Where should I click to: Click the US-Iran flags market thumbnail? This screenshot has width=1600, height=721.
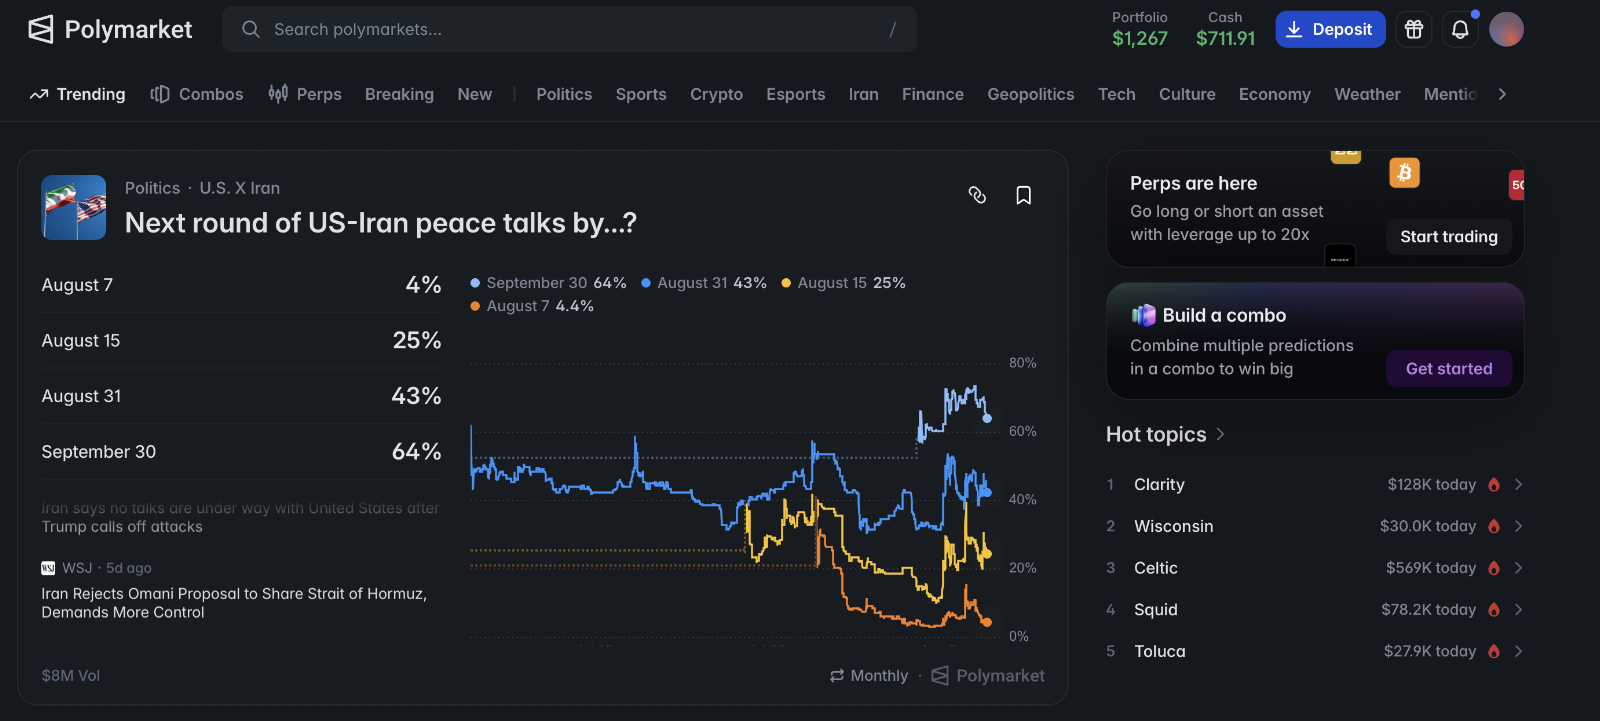(x=74, y=207)
